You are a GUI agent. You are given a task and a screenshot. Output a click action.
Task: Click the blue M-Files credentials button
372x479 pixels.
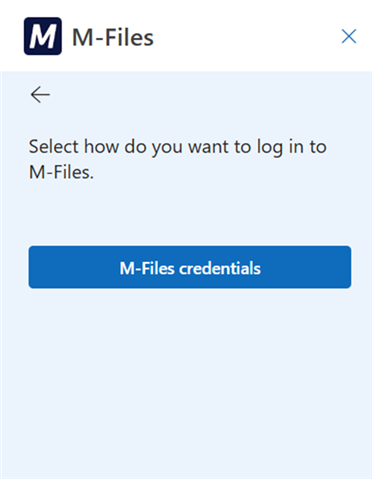coord(190,267)
